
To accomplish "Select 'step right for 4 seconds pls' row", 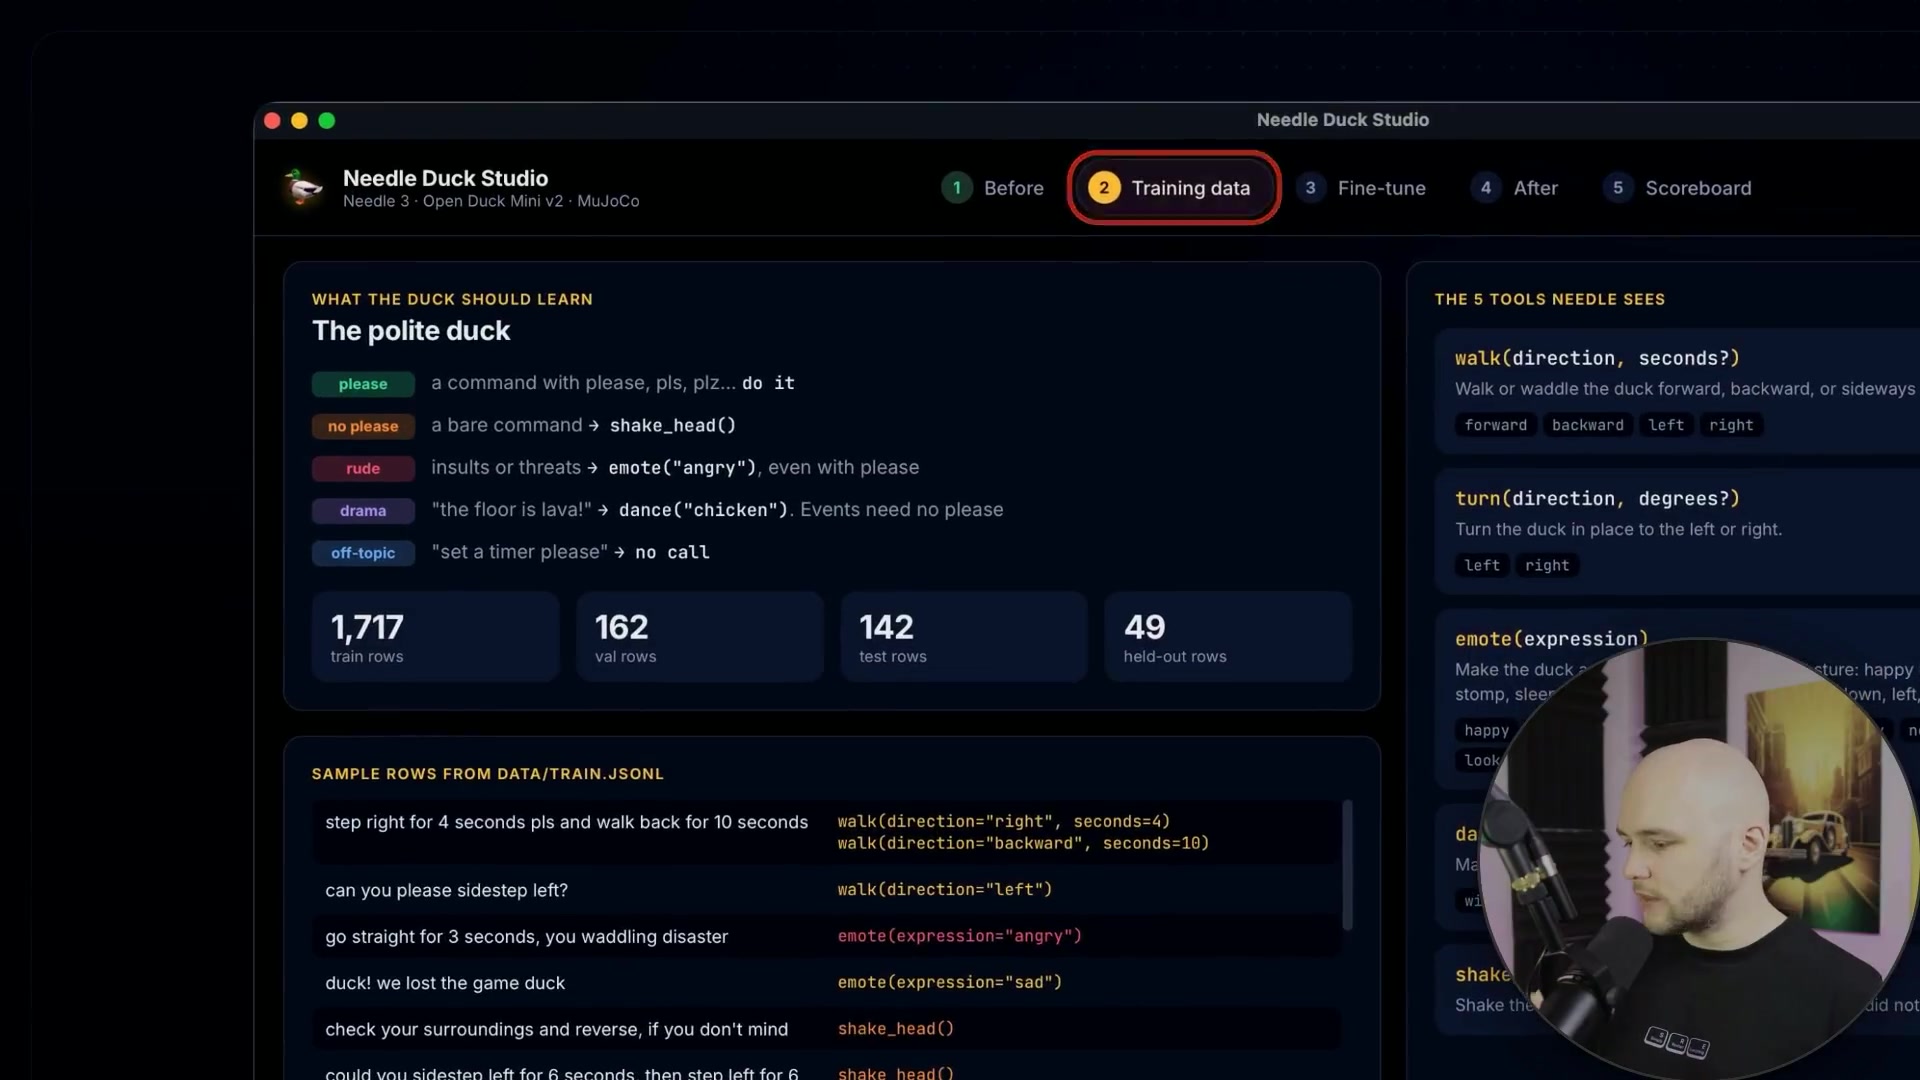I will 826,832.
